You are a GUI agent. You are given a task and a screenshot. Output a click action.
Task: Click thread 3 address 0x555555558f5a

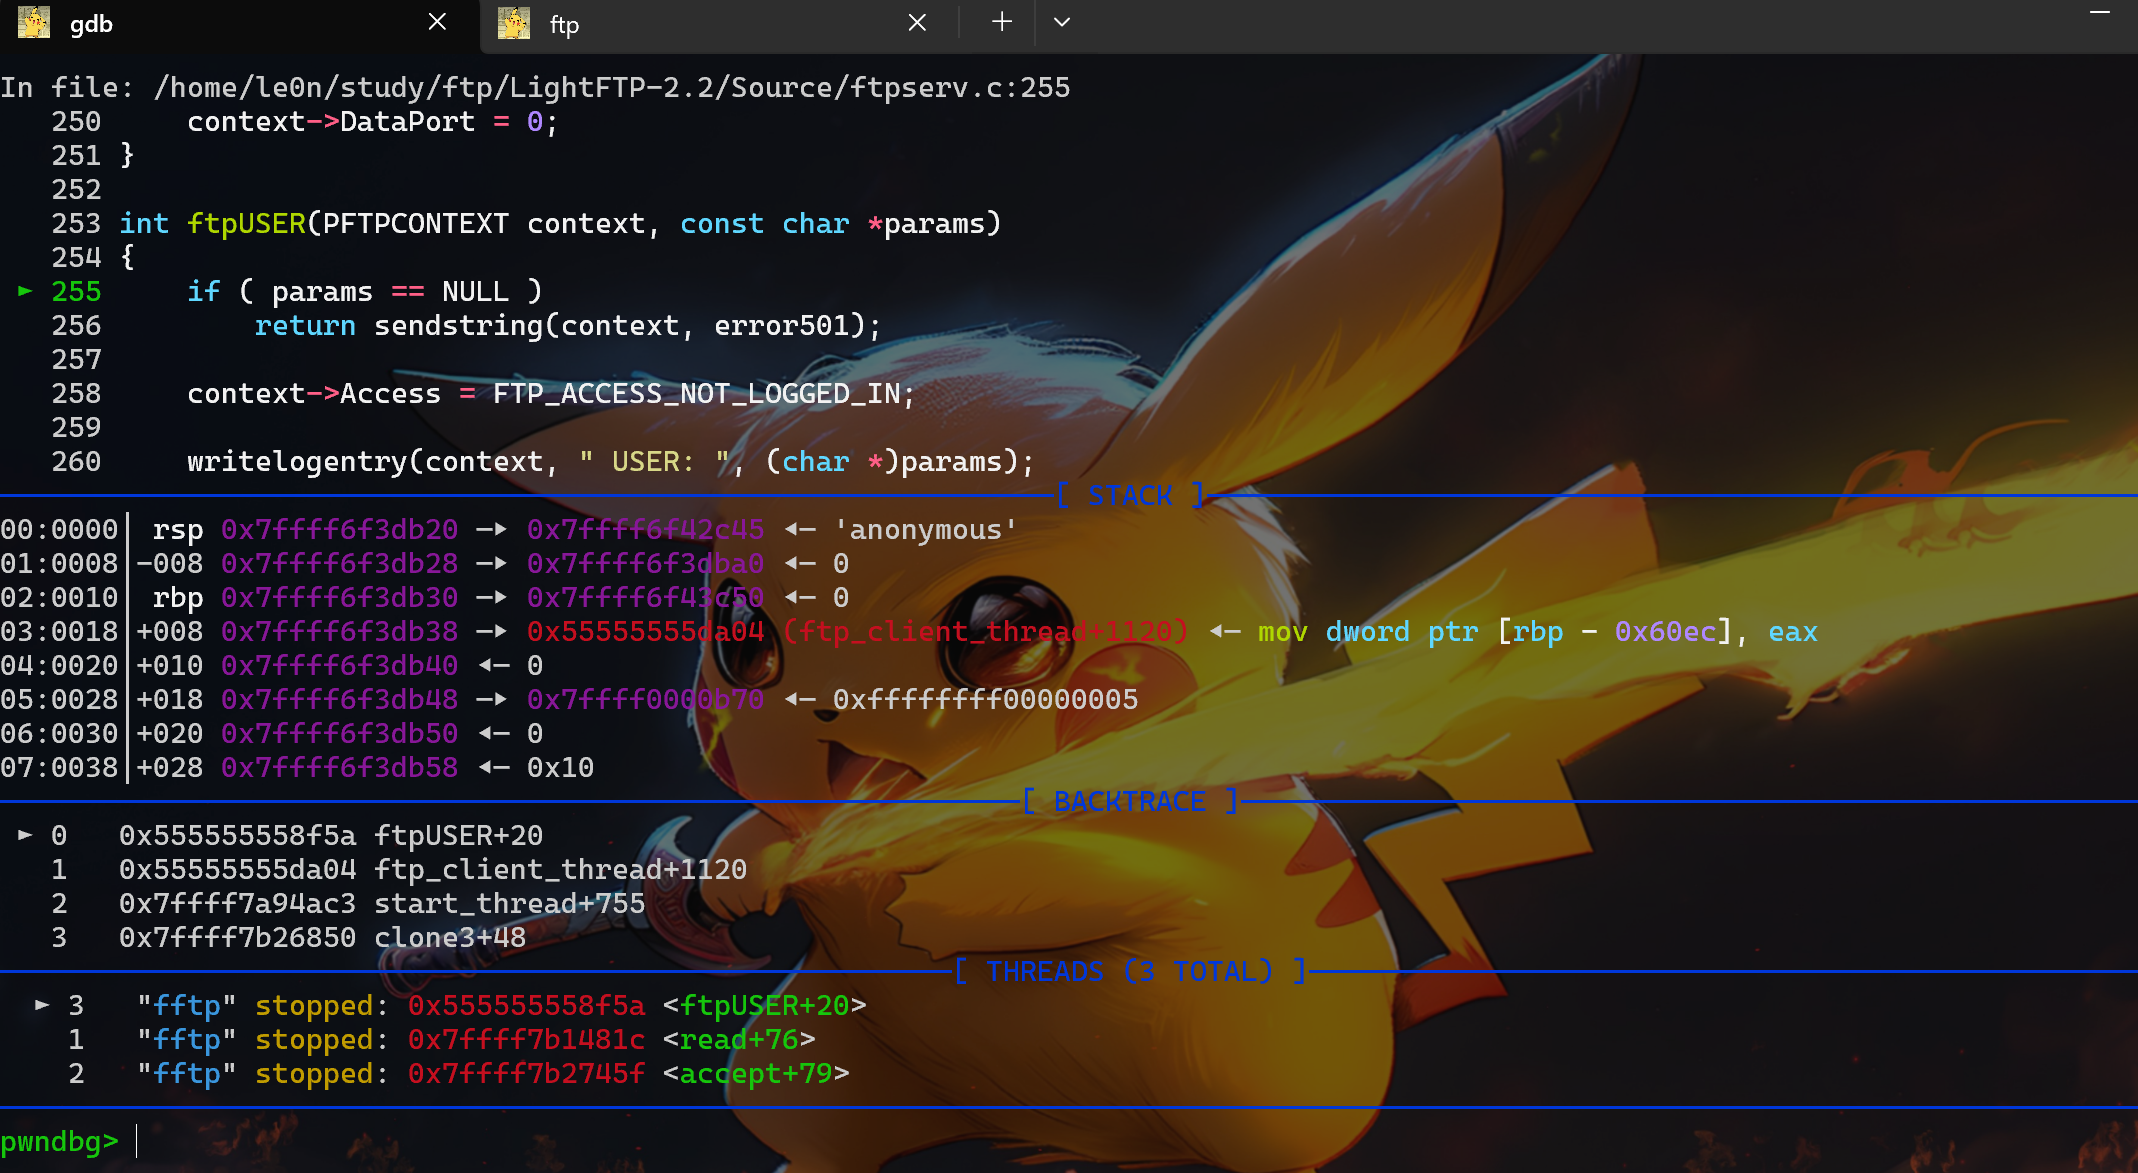point(526,1006)
